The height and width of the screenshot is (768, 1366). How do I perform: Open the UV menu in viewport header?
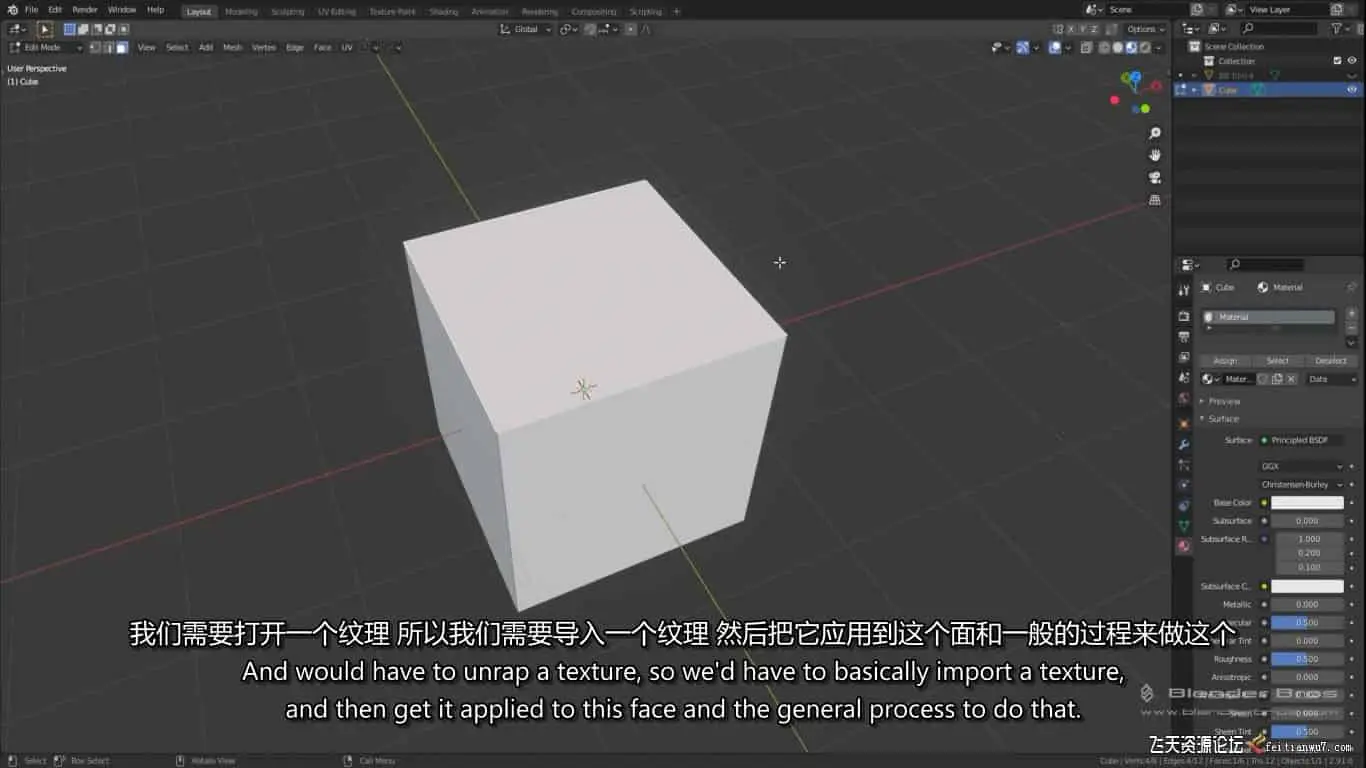click(347, 47)
